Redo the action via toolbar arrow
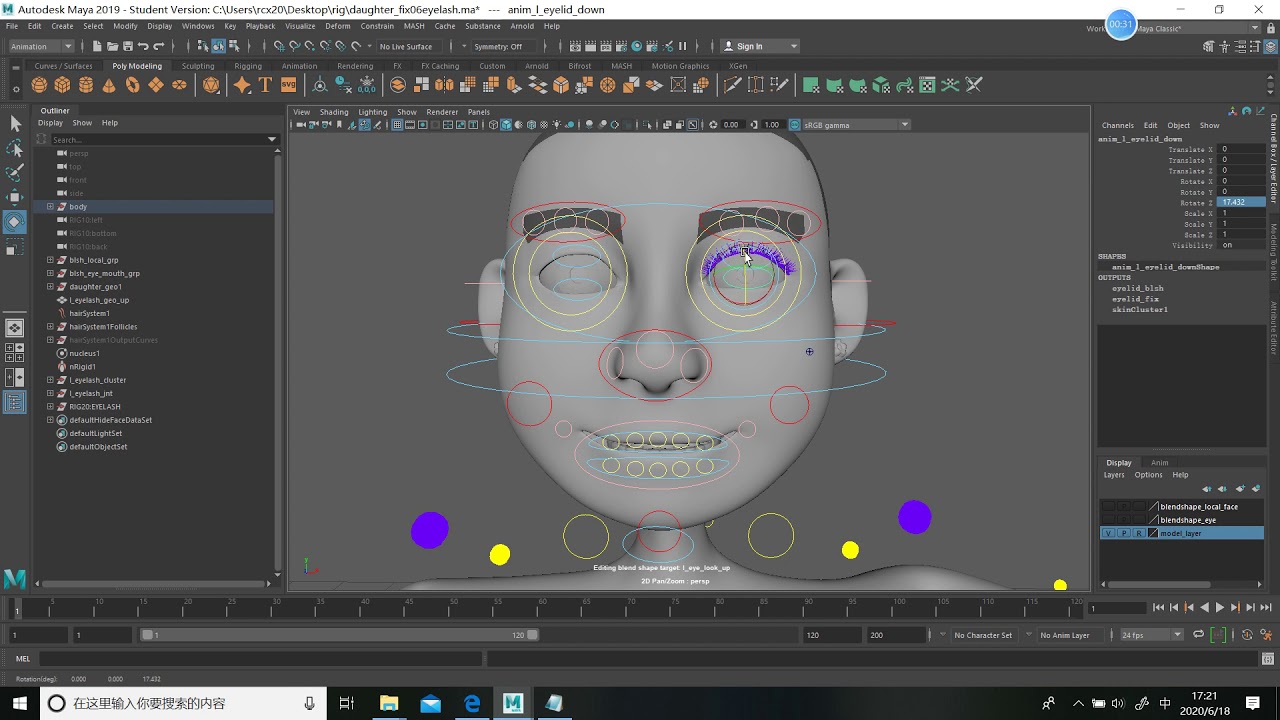This screenshot has height=720, width=1280. click(158, 46)
